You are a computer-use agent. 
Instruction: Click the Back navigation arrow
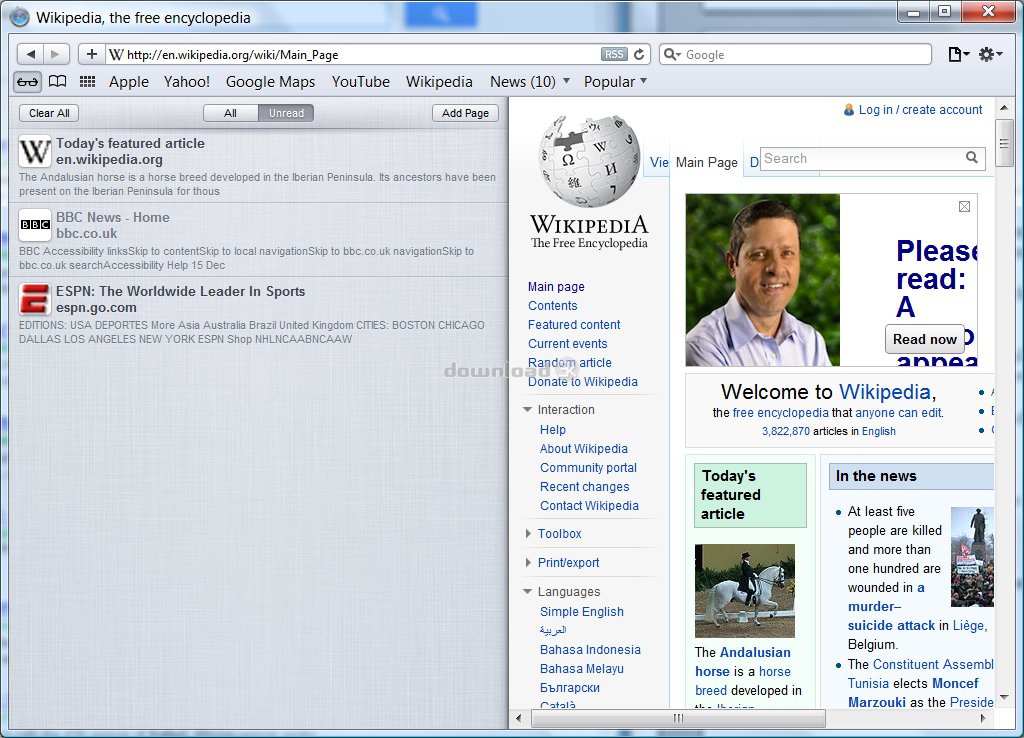coord(31,54)
